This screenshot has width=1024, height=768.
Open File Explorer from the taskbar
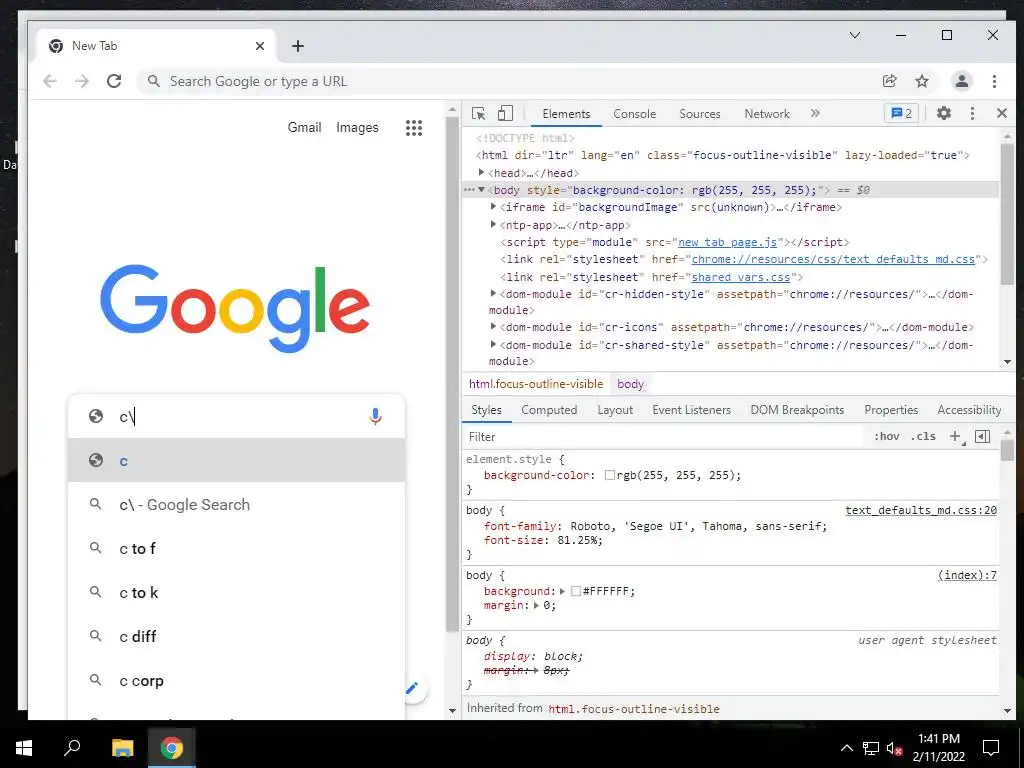coord(122,748)
